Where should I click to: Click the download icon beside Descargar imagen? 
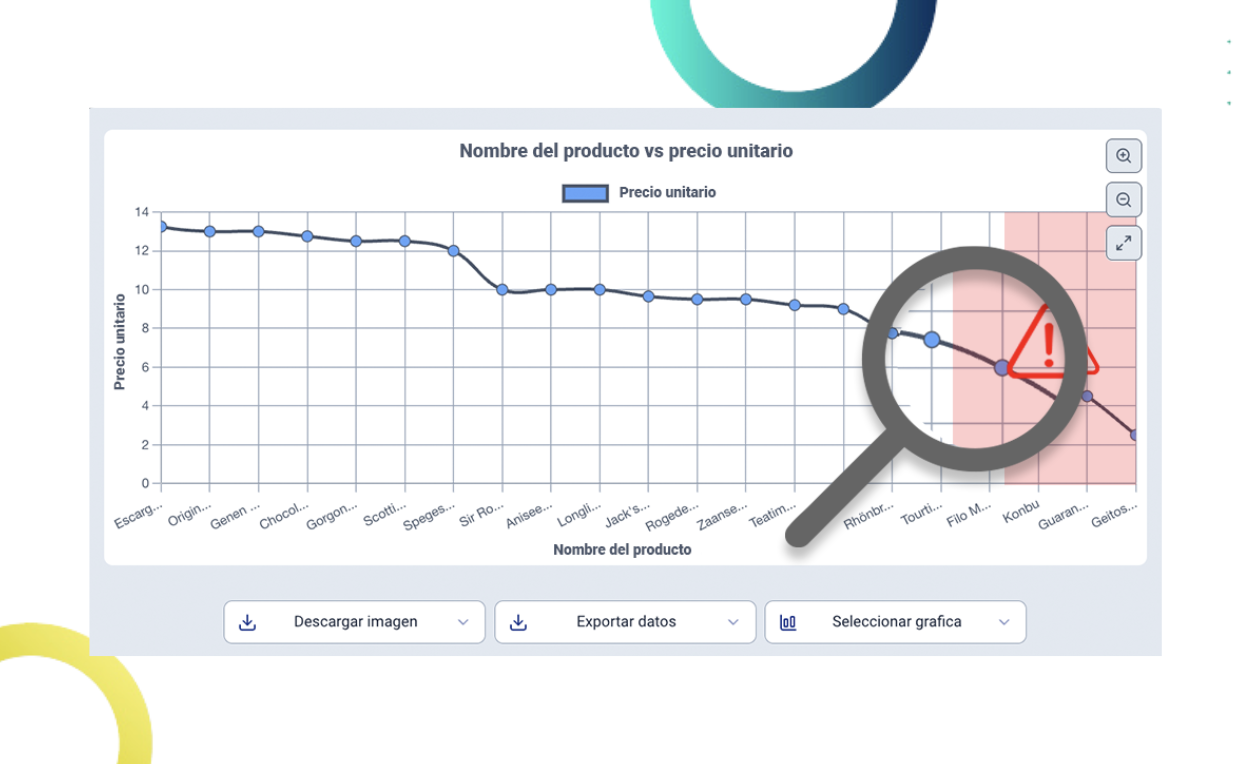coord(248,622)
